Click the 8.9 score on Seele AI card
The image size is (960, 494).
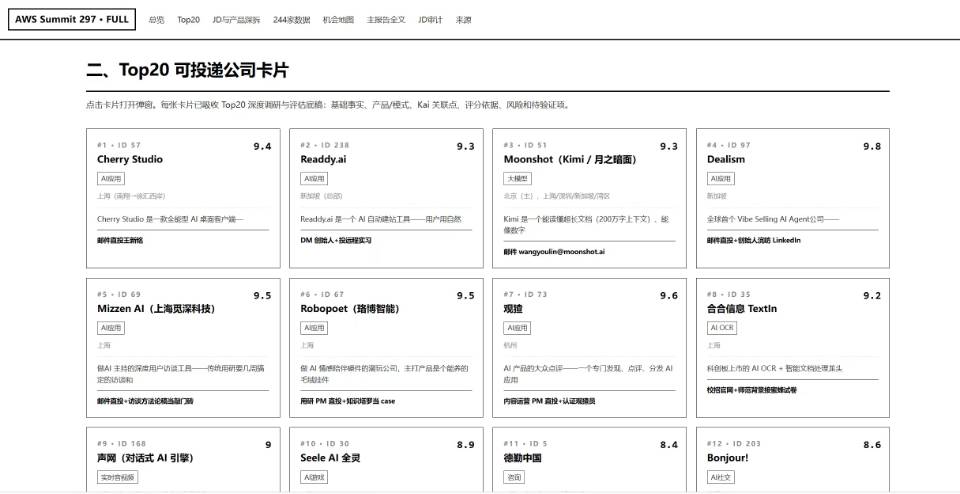(x=465, y=445)
